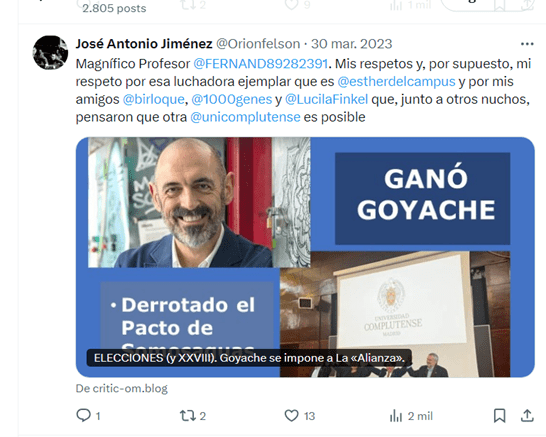Screen dimensions: 546x437
Task: Open José Antonio Jiménez profile avatar
Action: [x=50, y=53]
